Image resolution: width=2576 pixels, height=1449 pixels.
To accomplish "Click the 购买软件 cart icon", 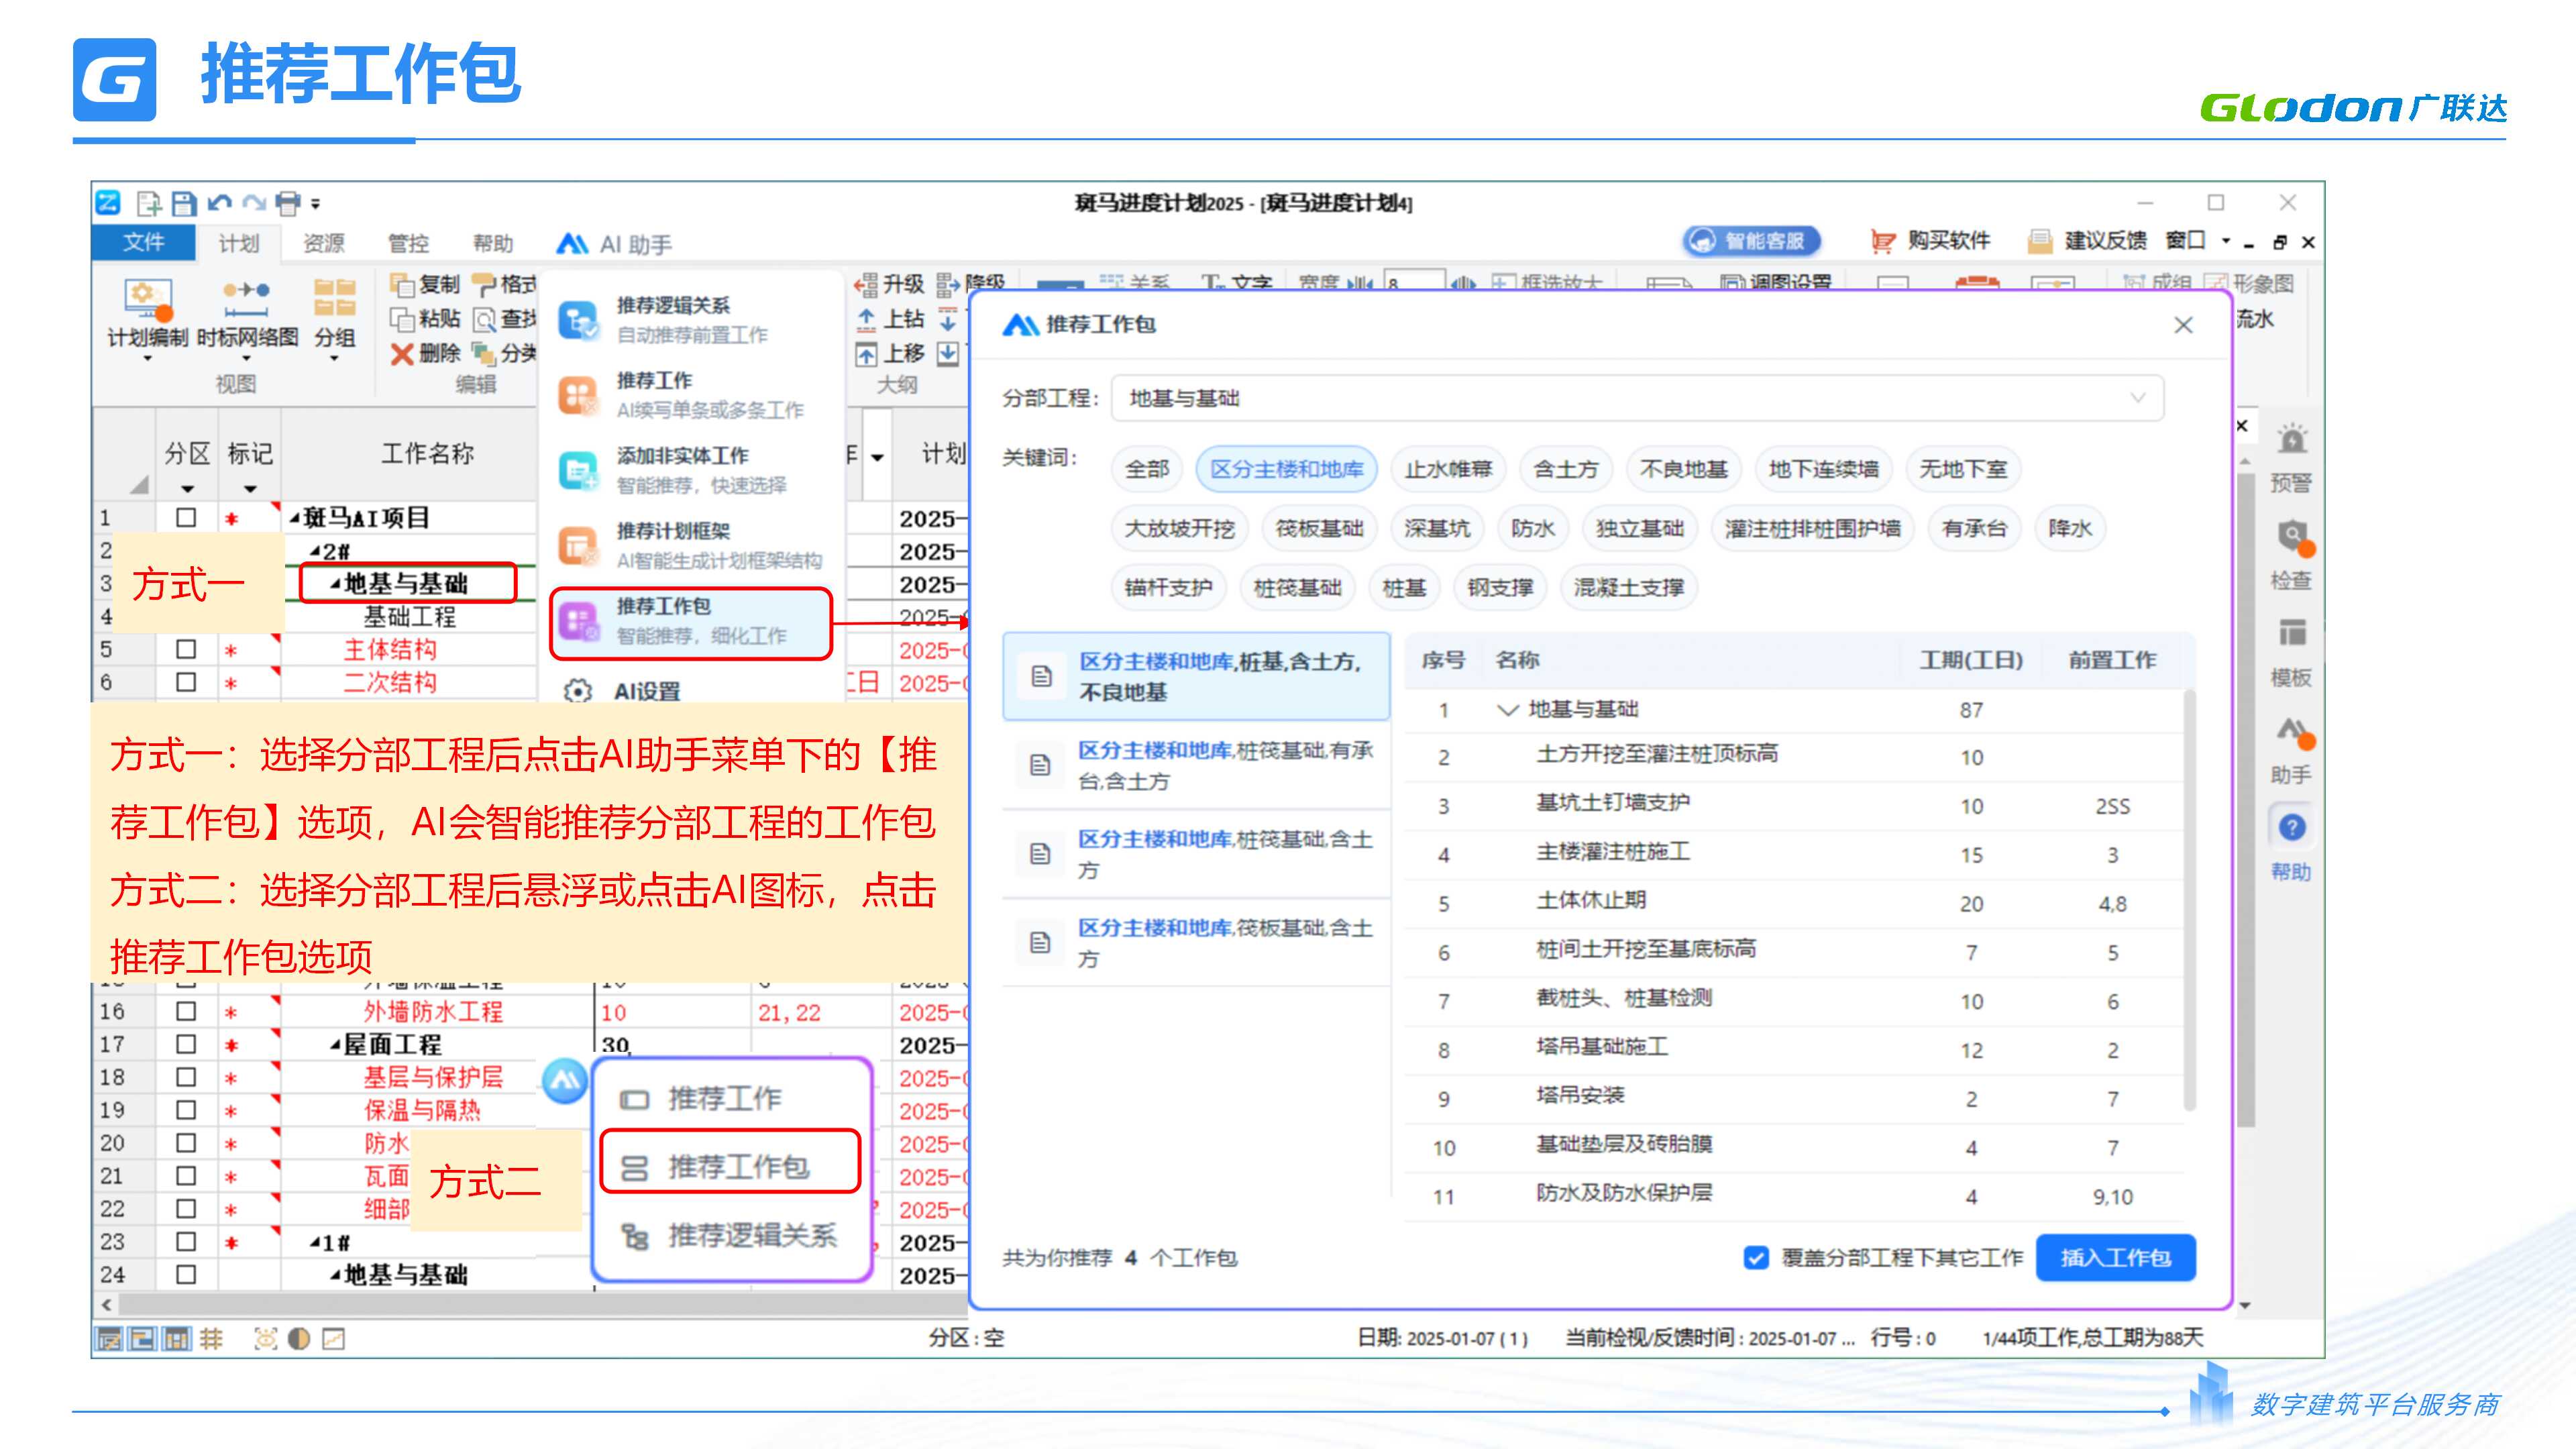I will (x=1882, y=241).
